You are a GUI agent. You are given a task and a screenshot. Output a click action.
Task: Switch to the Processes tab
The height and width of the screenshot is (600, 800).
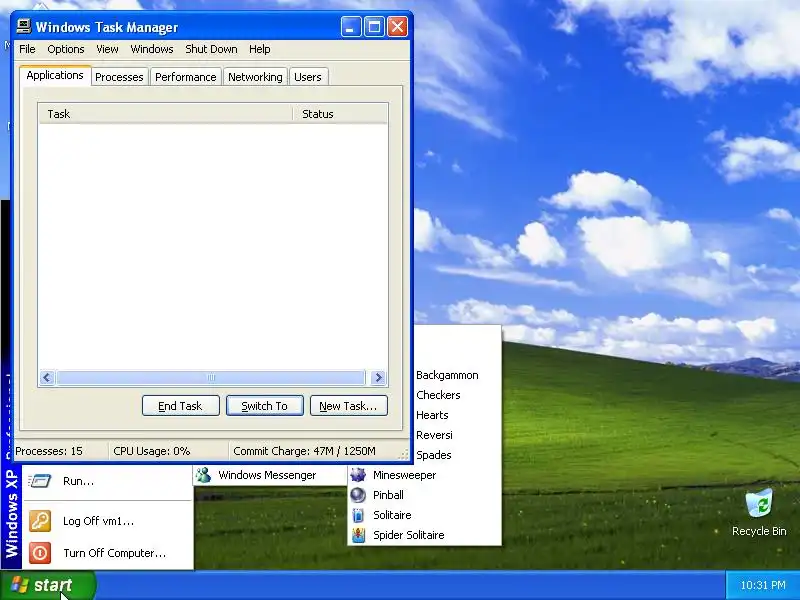point(119,77)
